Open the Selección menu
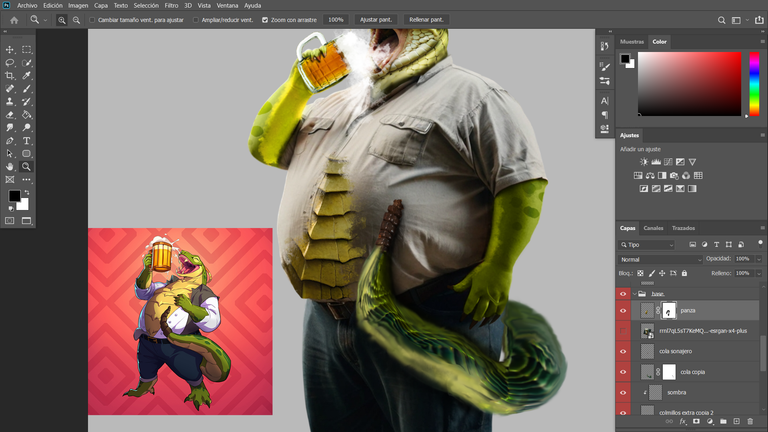The width and height of the screenshot is (768, 432). click(146, 5)
